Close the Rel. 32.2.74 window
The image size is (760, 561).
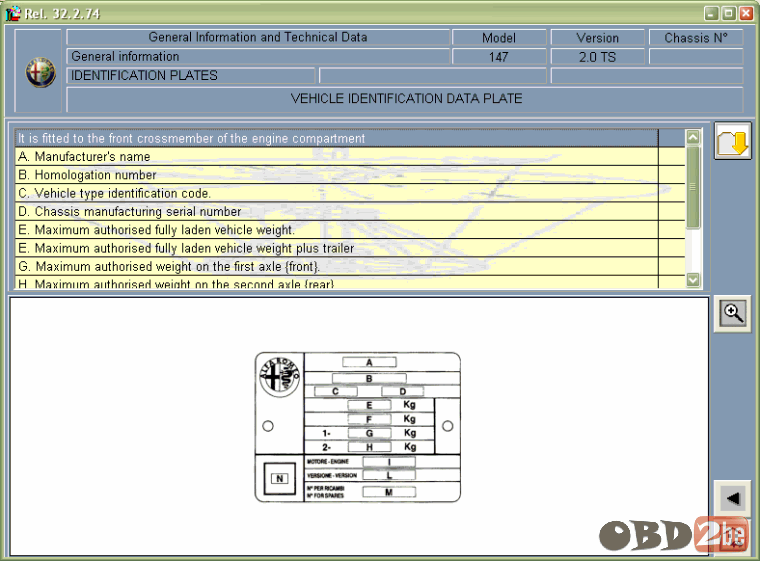pos(746,14)
